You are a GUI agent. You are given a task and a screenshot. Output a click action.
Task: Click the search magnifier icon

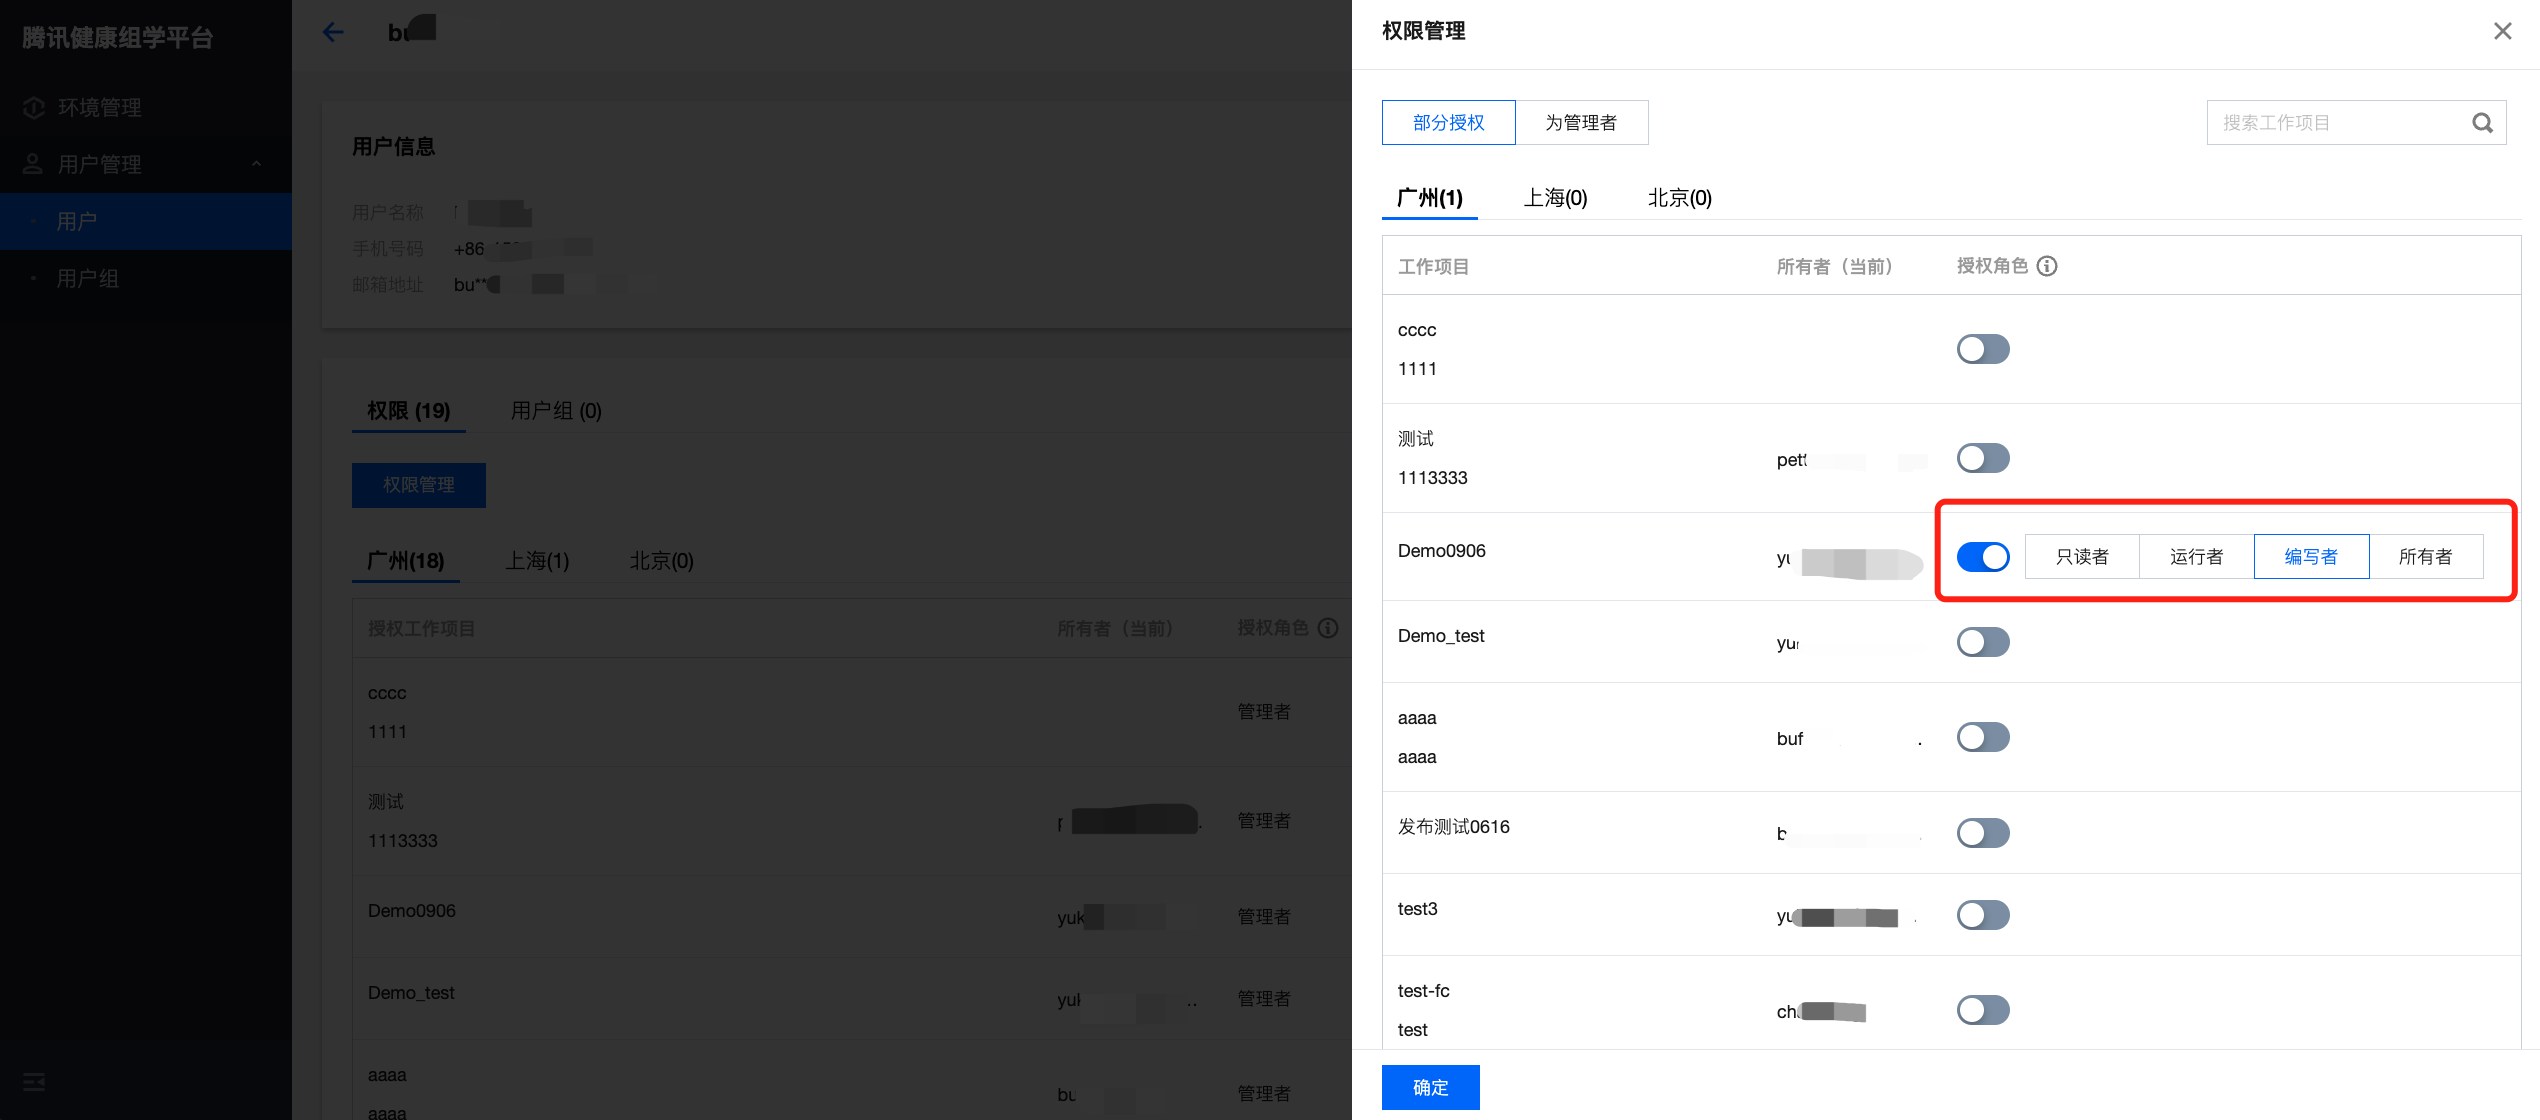click(x=2482, y=123)
